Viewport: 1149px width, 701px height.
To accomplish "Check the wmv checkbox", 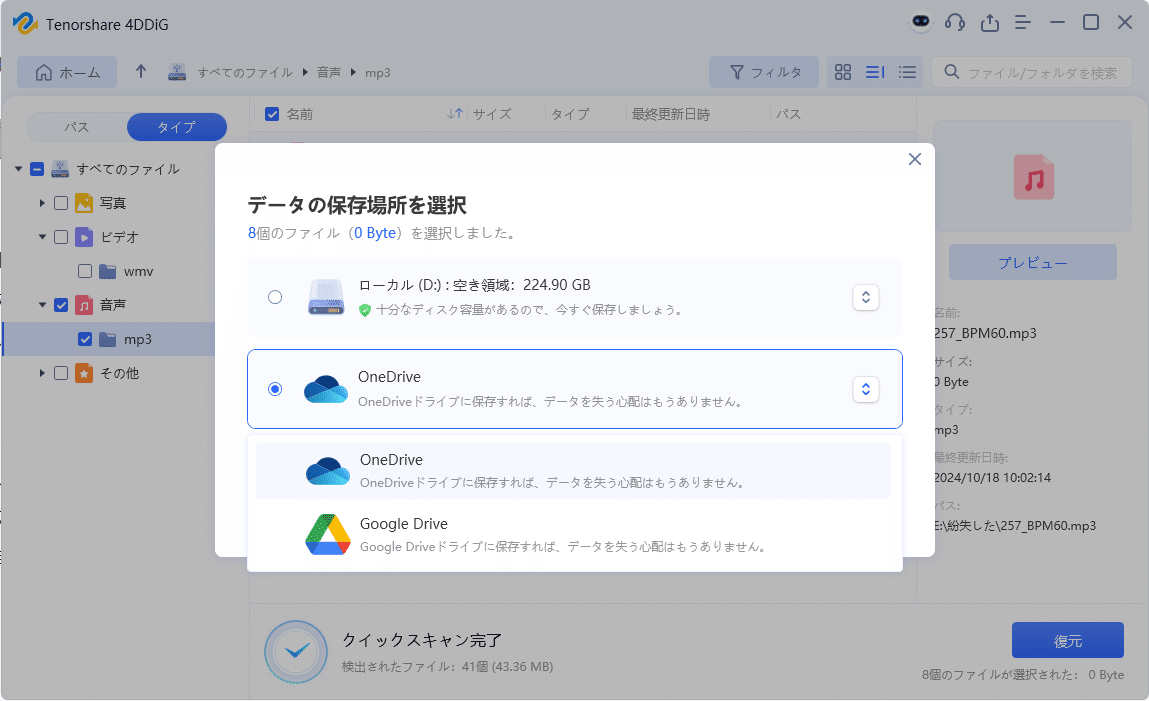I will point(85,271).
